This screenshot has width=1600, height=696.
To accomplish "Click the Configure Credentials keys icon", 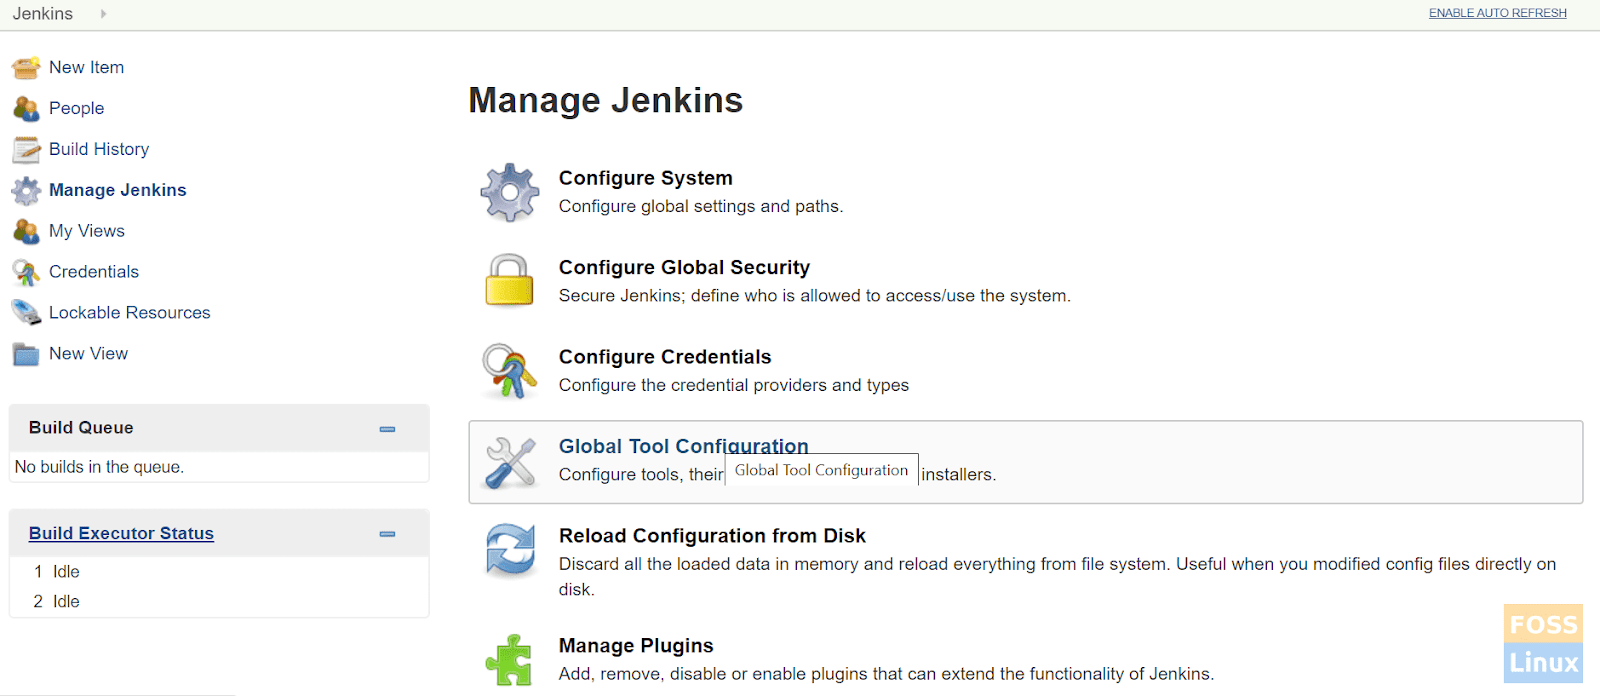I will pyautogui.click(x=510, y=371).
